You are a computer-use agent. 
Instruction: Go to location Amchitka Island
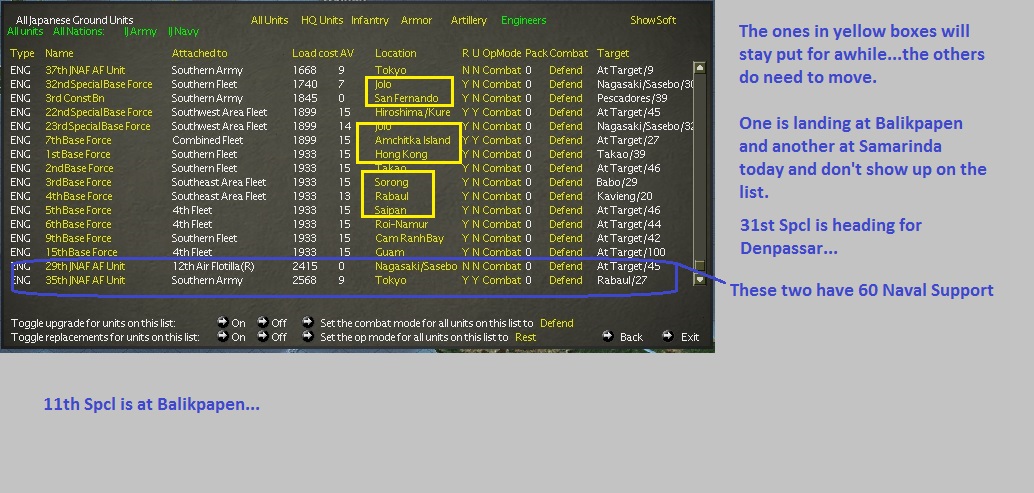point(413,140)
